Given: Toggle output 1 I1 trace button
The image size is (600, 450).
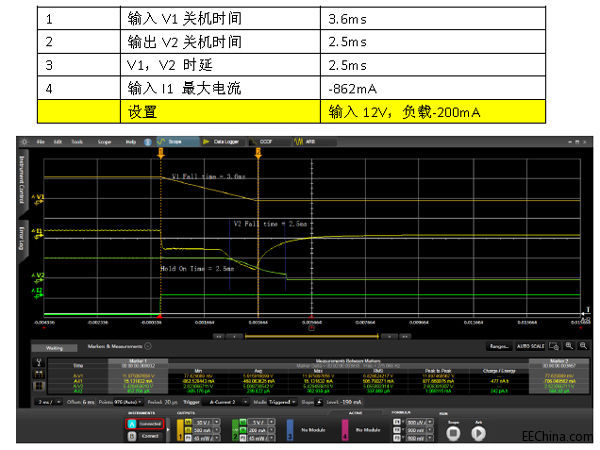Looking at the screenshot, I should point(188,430).
